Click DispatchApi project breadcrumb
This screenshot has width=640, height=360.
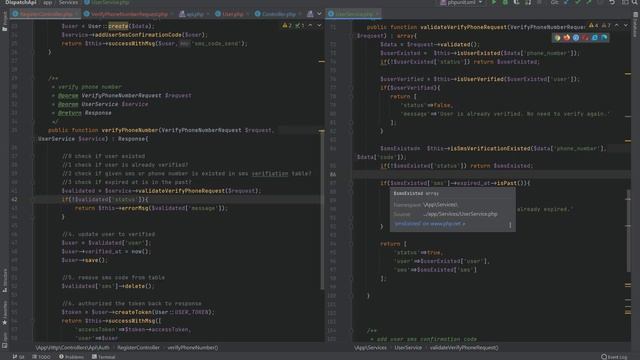tap(20, 2)
